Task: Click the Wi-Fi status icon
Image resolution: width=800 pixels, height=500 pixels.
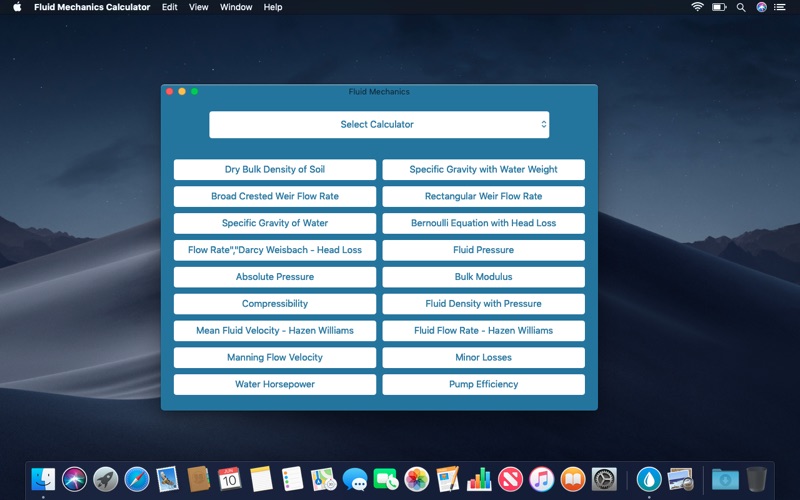Action: (x=697, y=7)
